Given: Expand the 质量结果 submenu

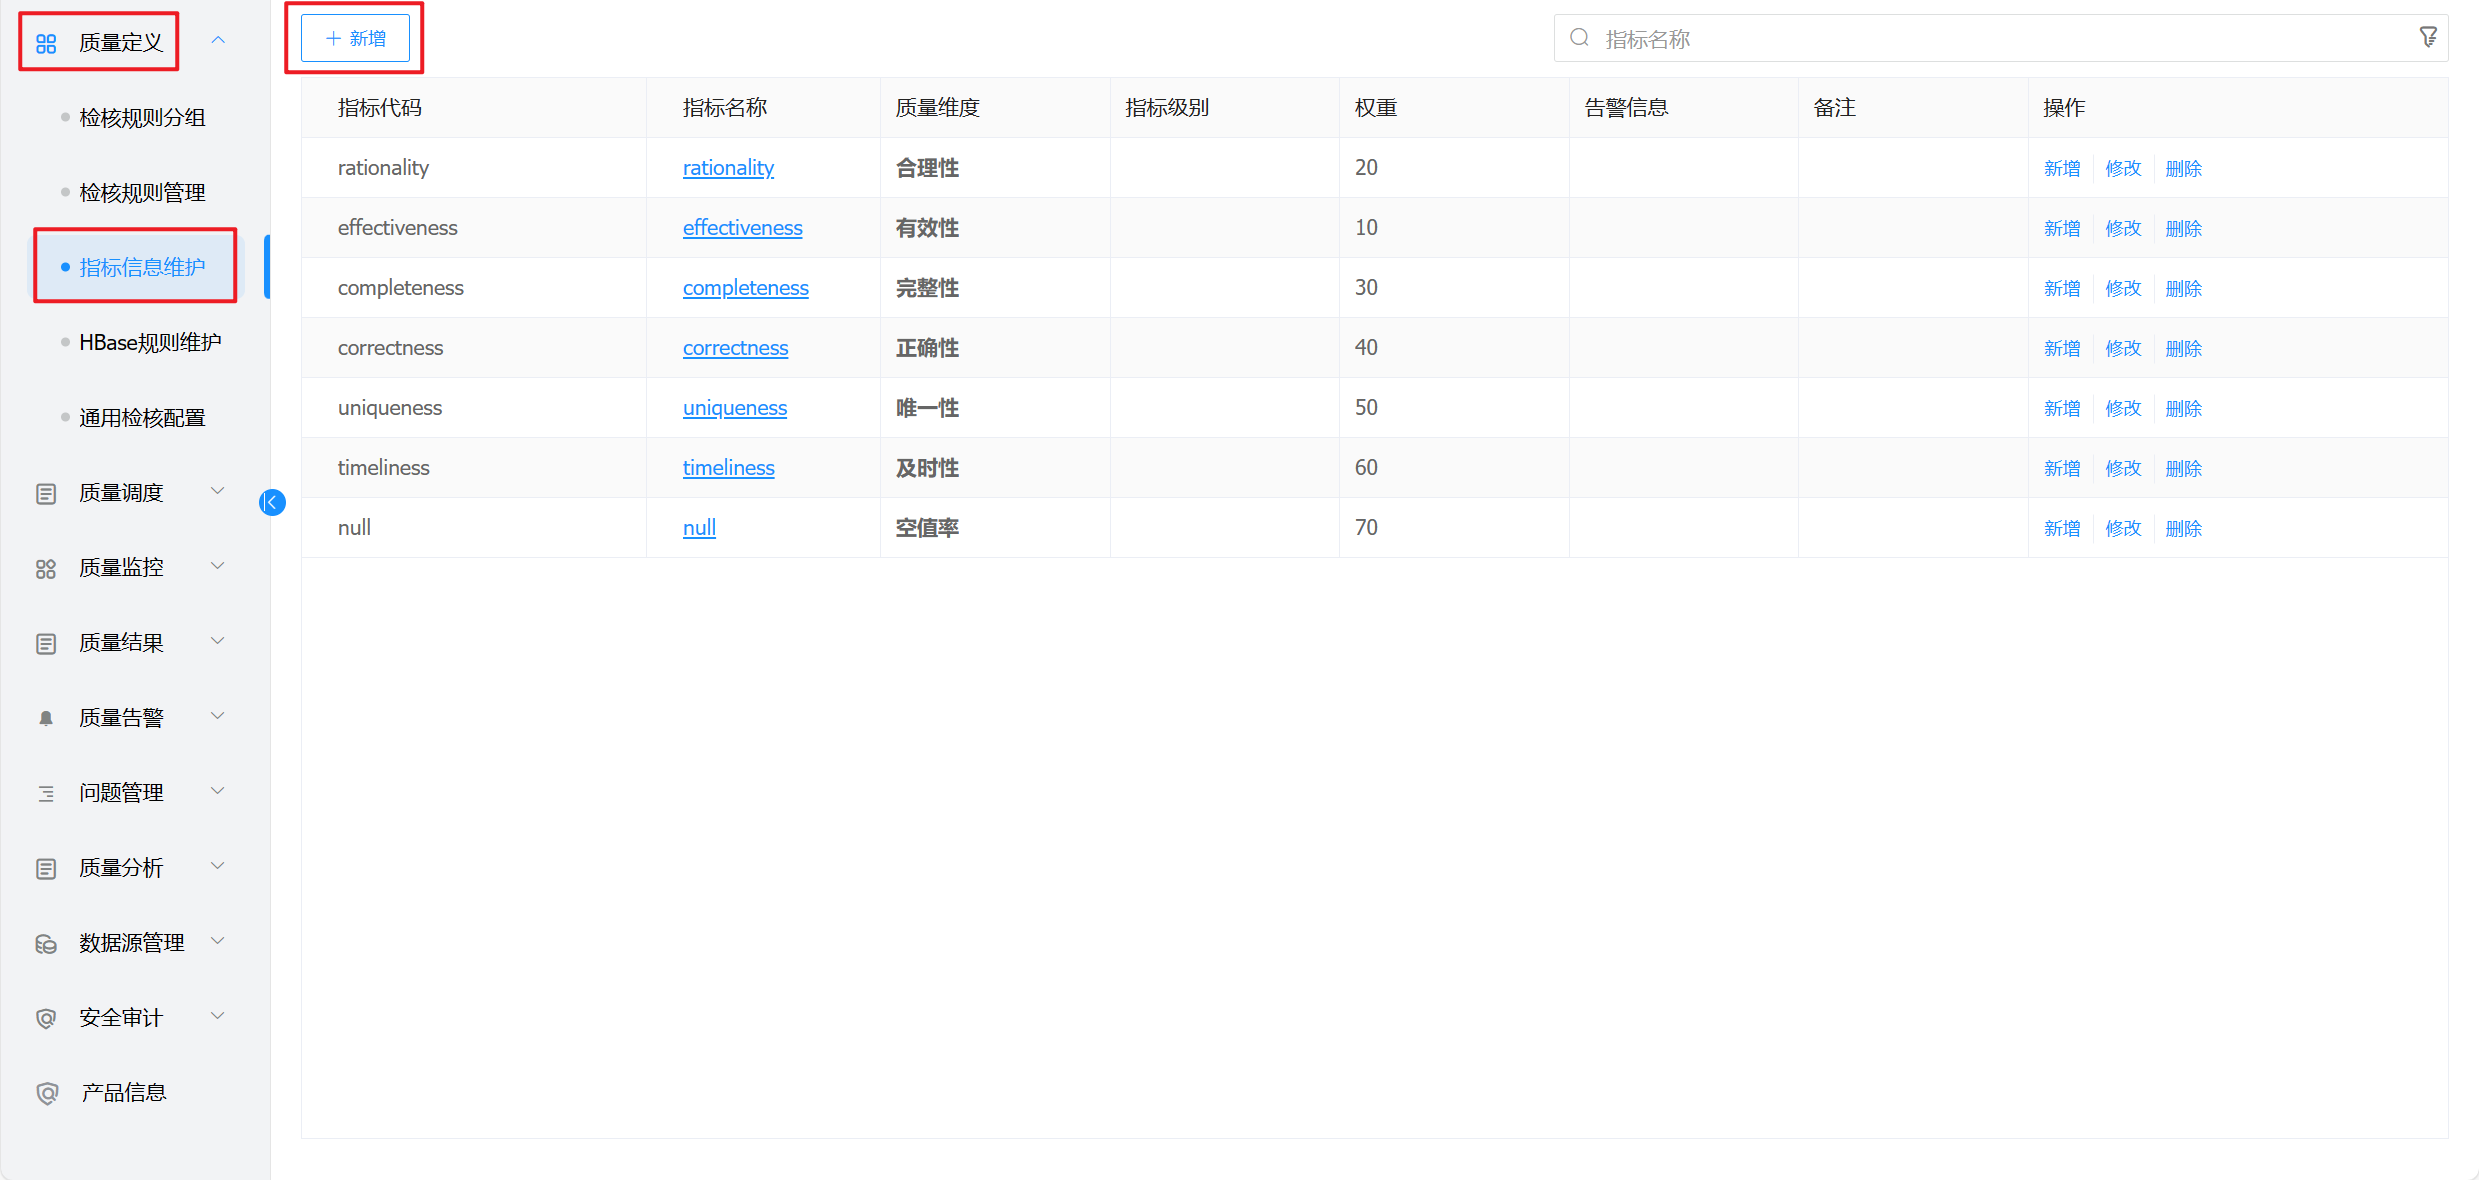Looking at the screenshot, I should pyautogui.click(x=218, y=641).
